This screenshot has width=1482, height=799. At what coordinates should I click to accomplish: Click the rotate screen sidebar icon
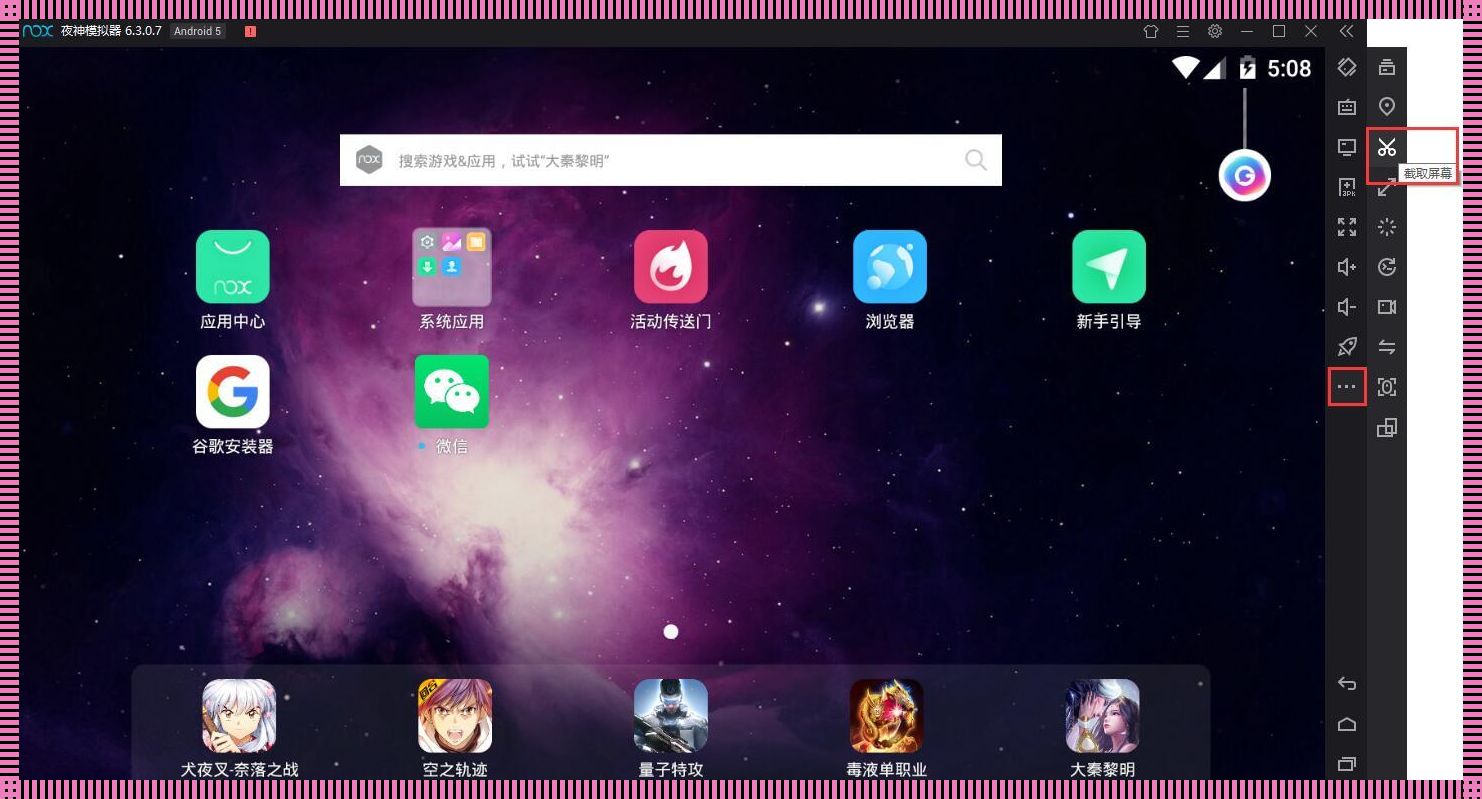1347,67
